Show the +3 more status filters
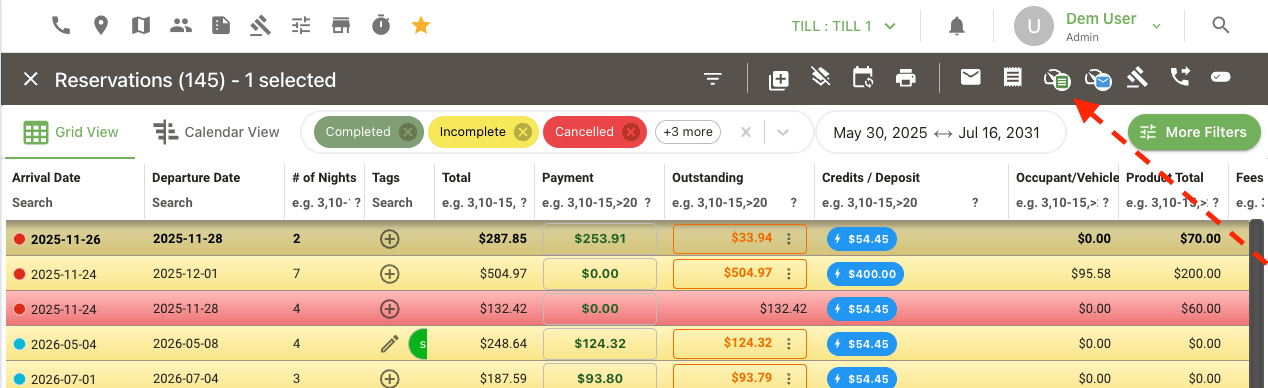1268x388 pixels. click(688, 132)
